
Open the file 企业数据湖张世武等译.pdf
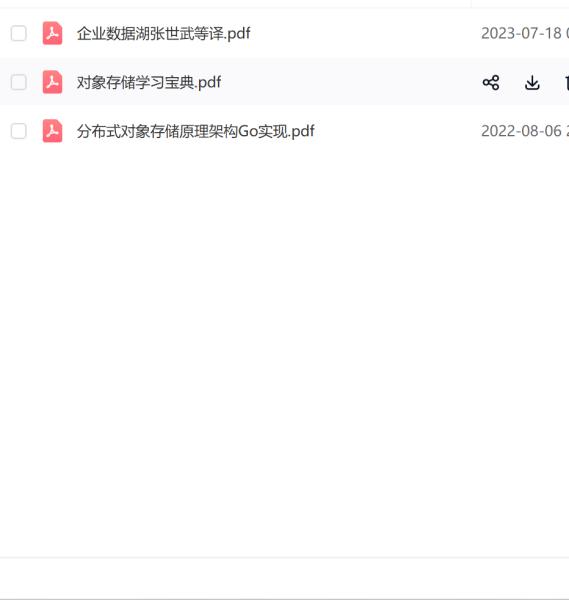pos(163,34)
